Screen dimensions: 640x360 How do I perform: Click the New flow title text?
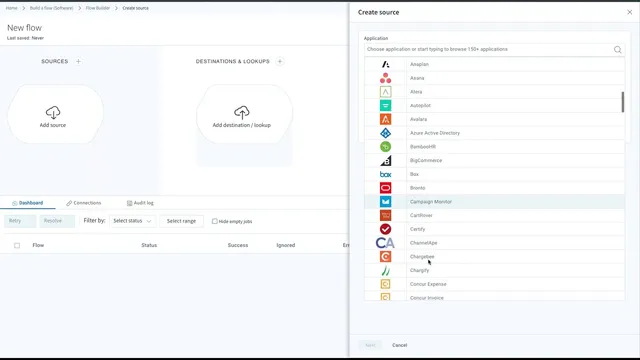24,28
